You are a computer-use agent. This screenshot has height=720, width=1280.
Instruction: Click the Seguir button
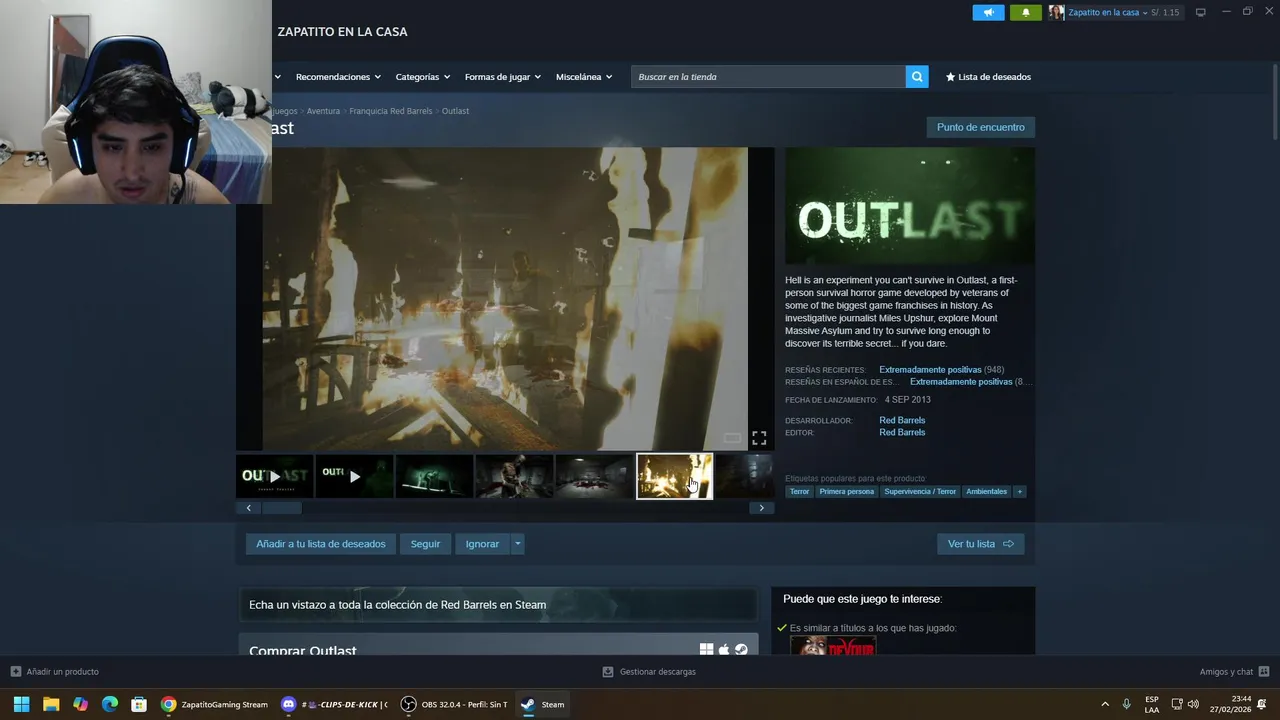tap(425, 544)
